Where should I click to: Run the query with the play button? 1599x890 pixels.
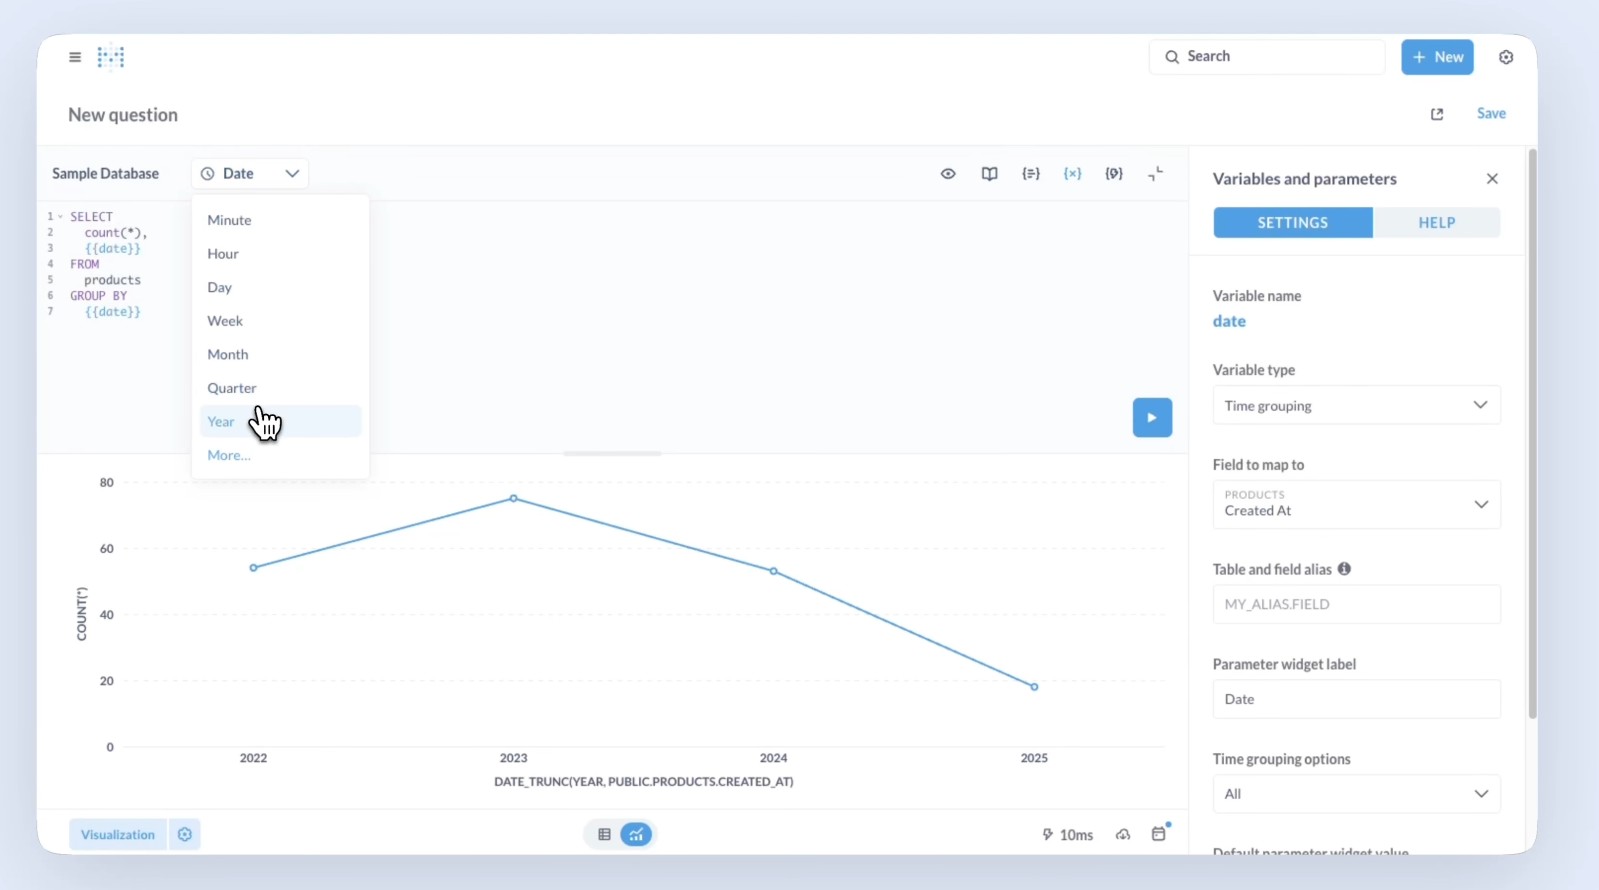1152,418
